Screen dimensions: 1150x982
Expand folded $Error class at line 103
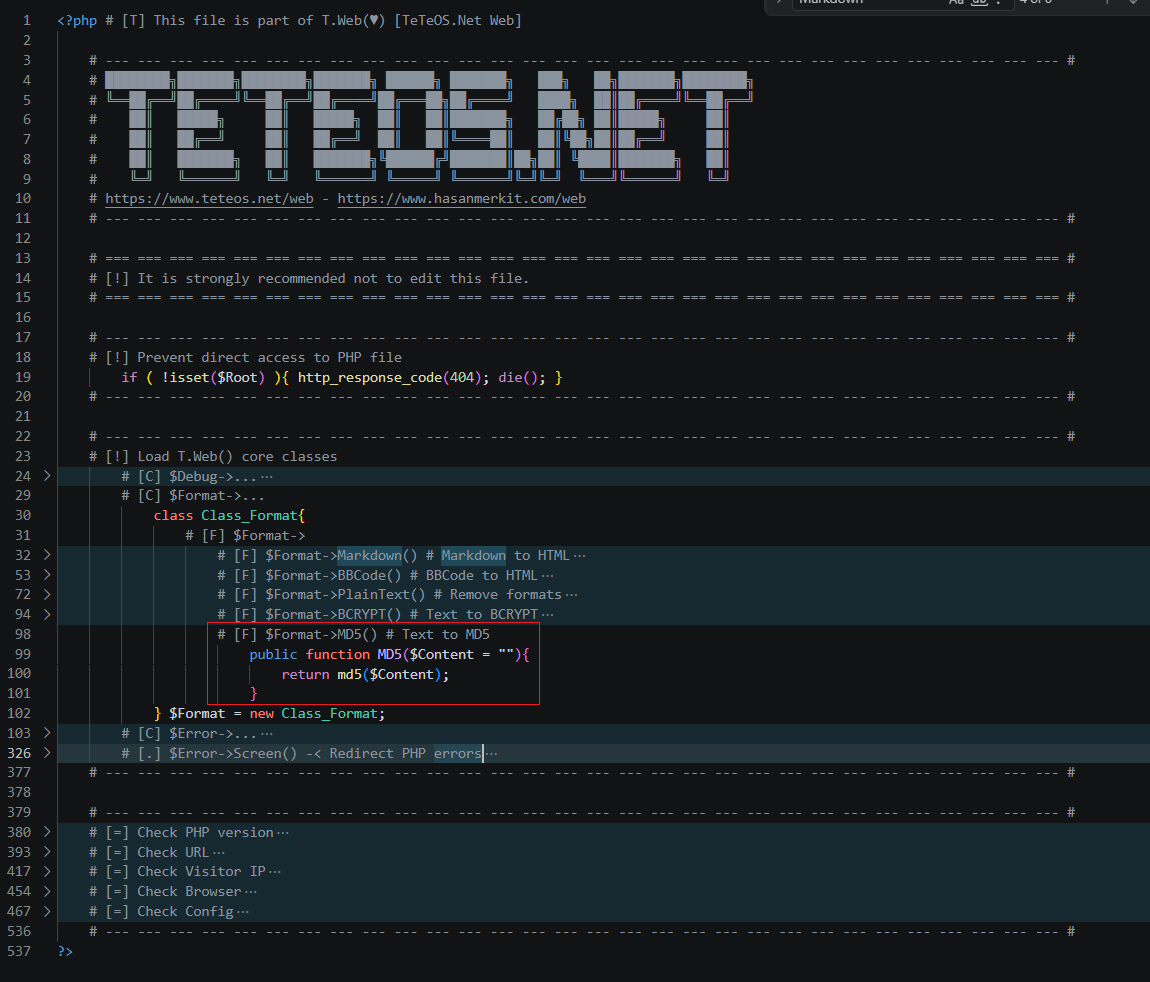point(47,733)
